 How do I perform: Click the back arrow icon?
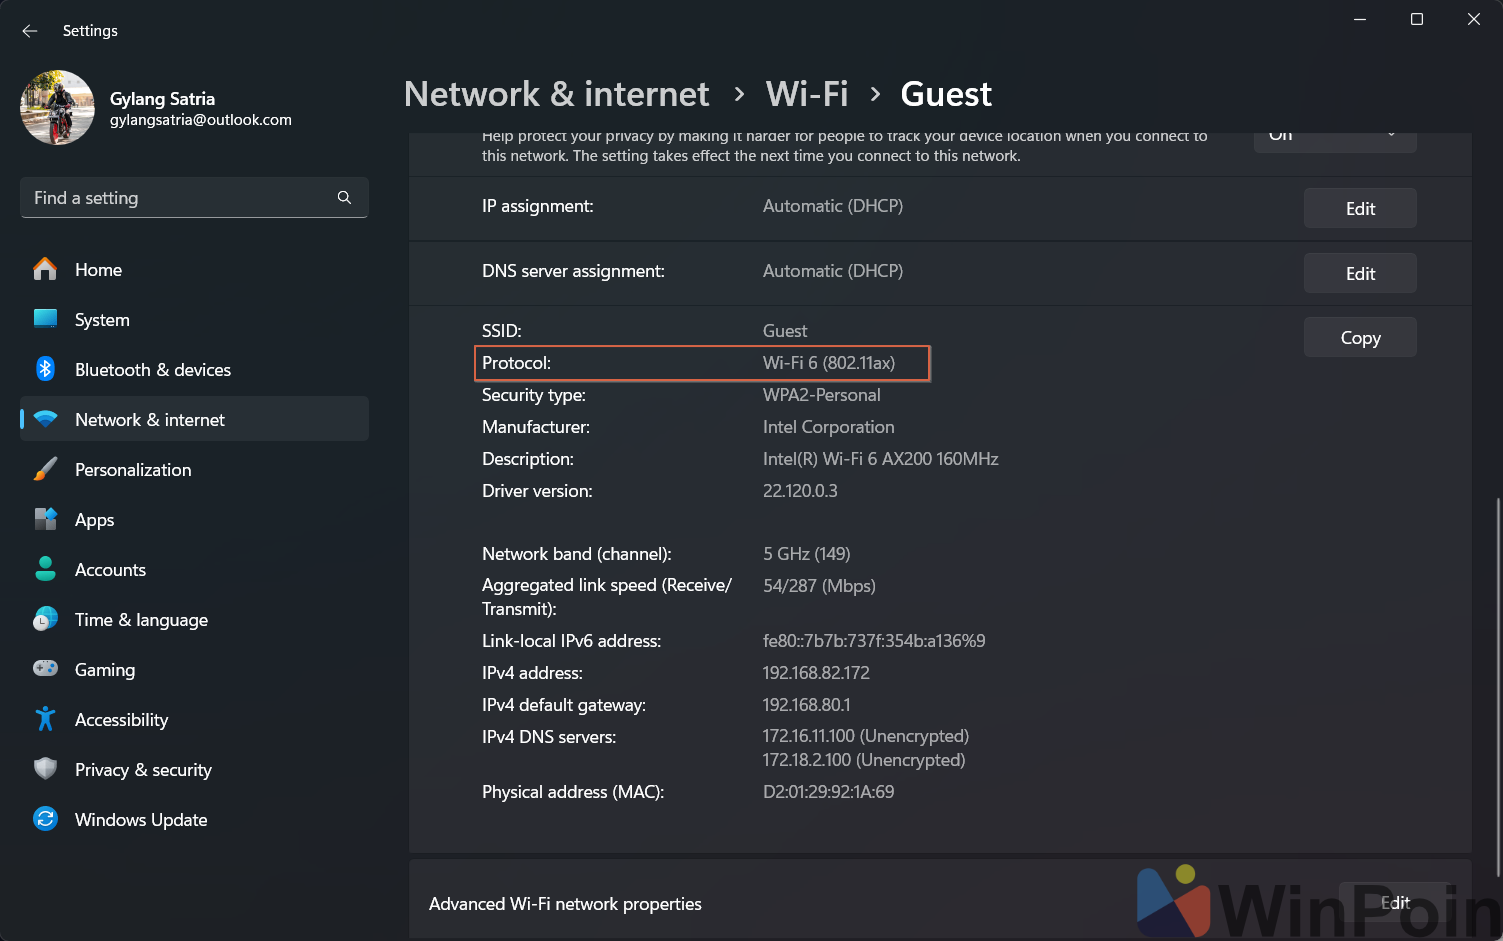coord(30,31)
